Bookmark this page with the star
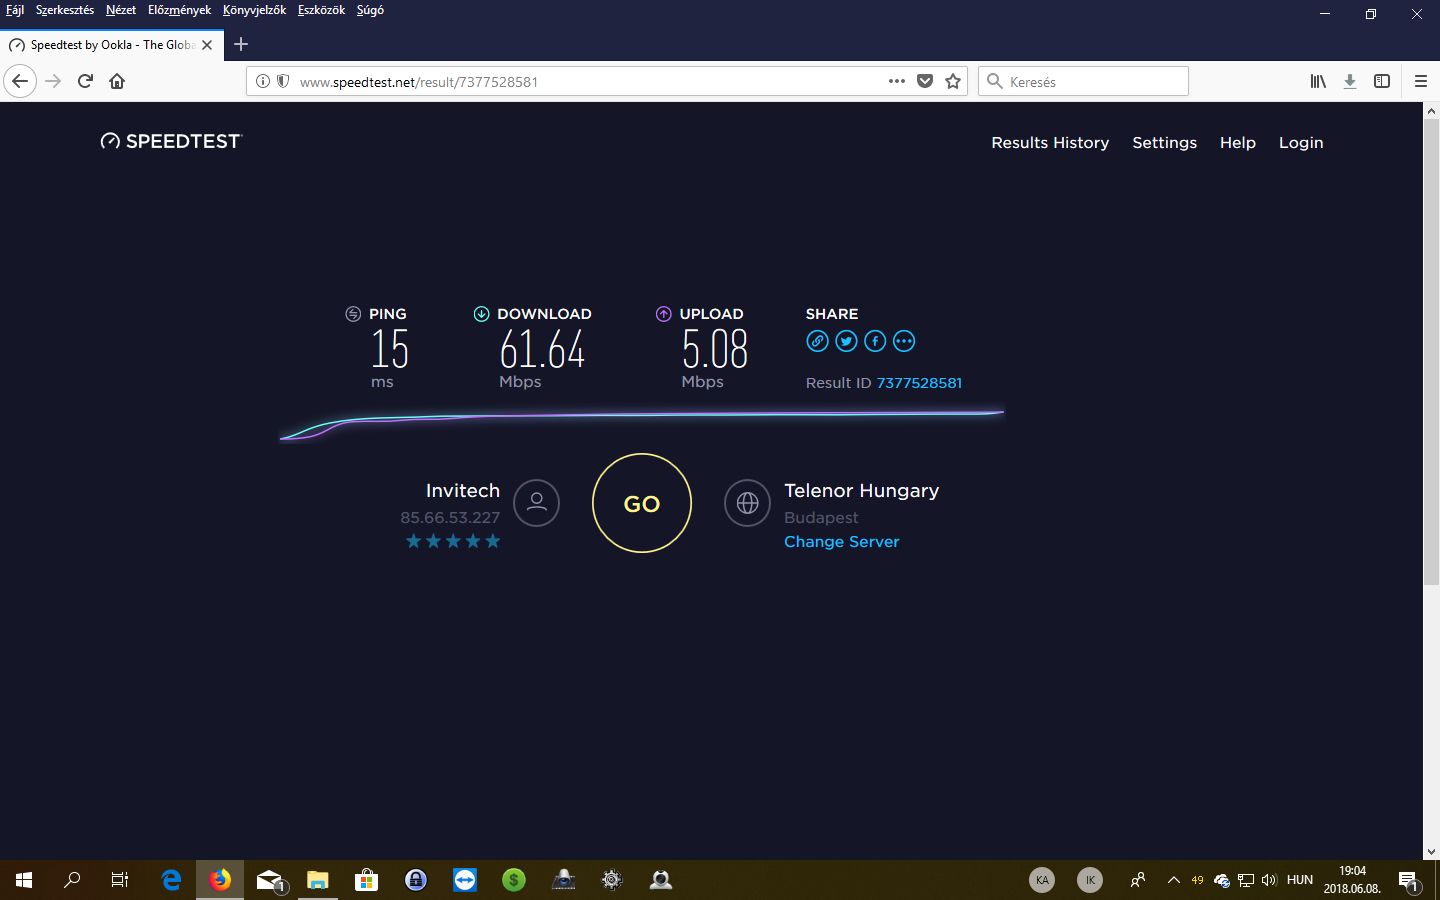The width and height of the screenshot is (1440, 900). [953, 81]
